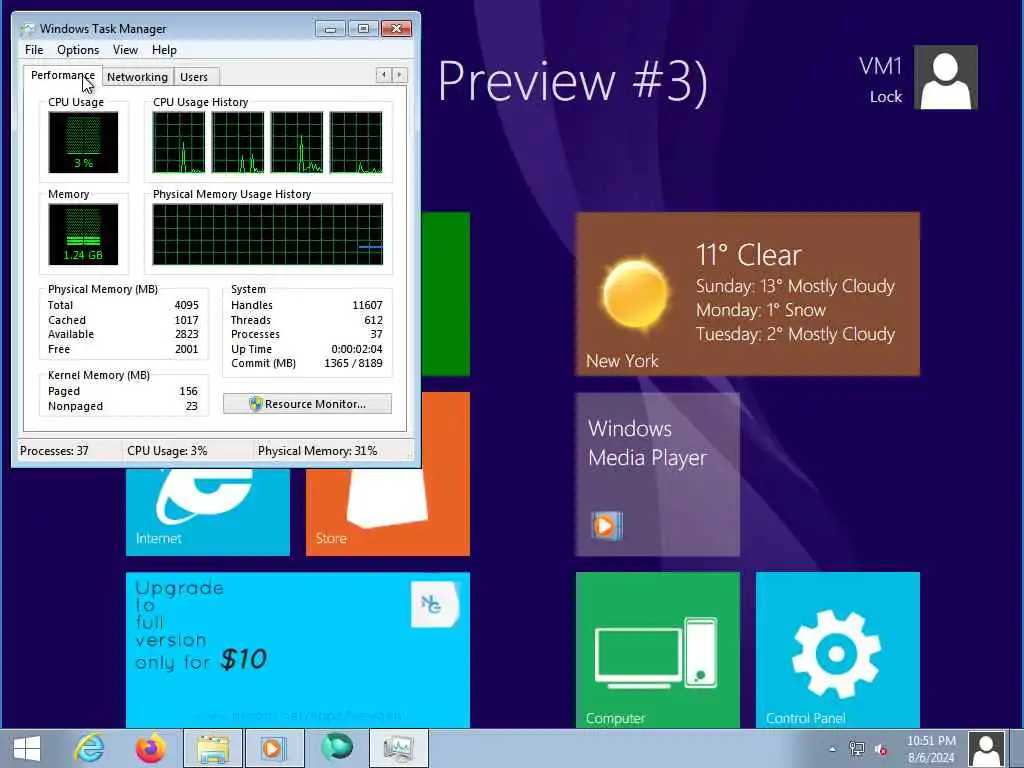
Task: Click the left tab scroll arrow
Action: [384, 75]
